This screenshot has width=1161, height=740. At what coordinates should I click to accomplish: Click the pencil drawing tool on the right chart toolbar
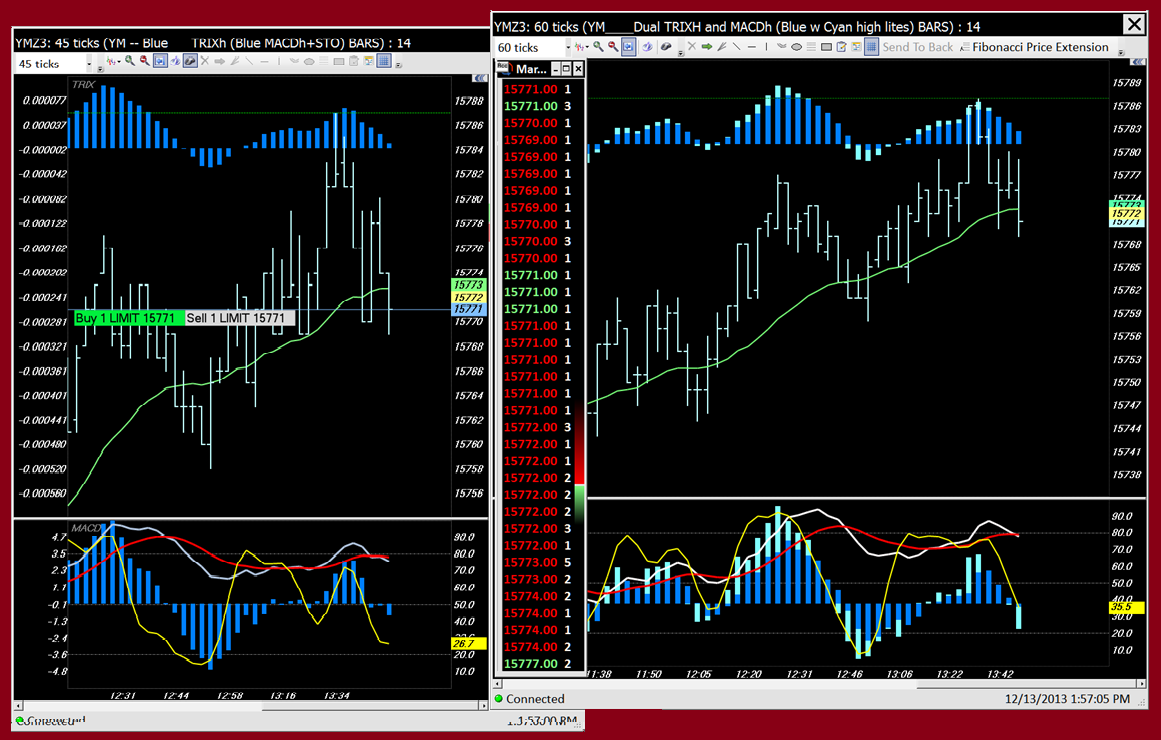[722, 47]
